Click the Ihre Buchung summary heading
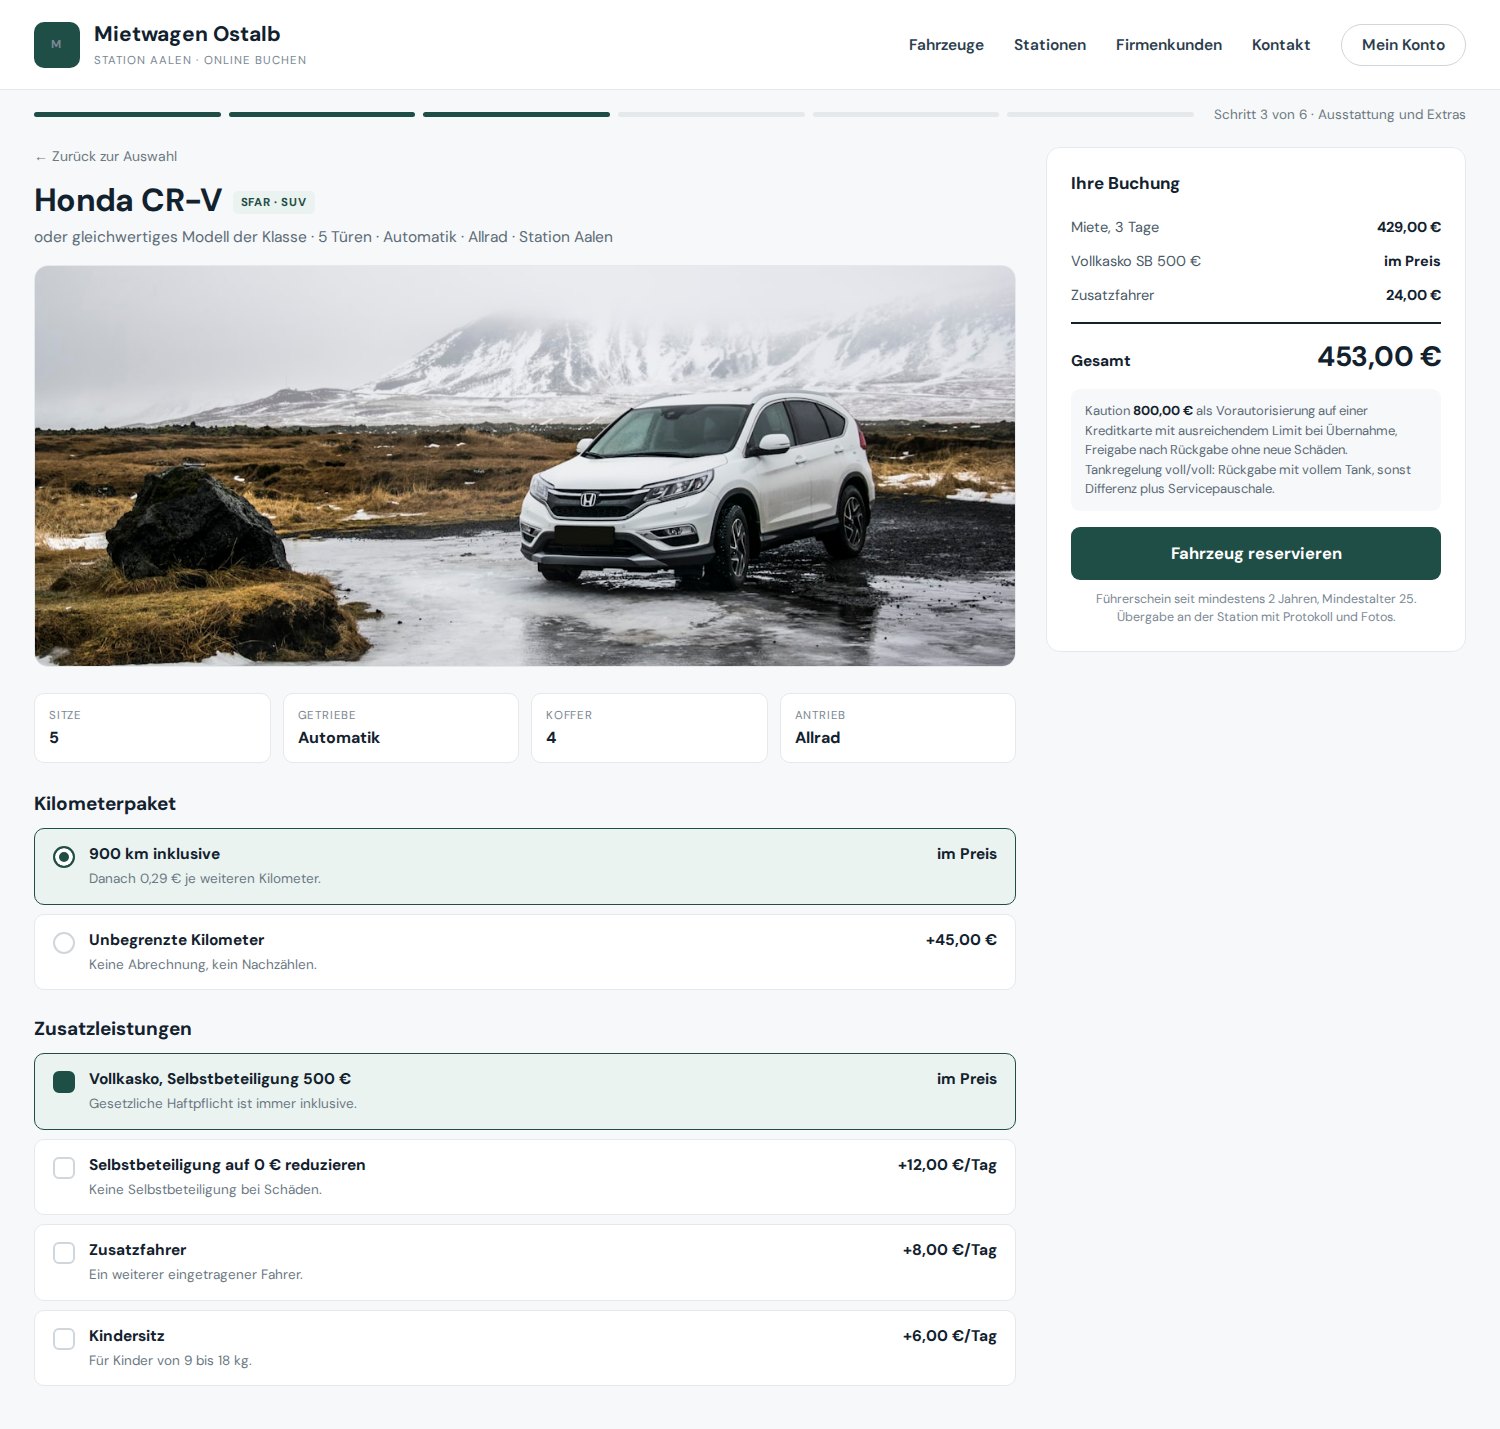The image size is (1500, 1429). pos(1125,183)
